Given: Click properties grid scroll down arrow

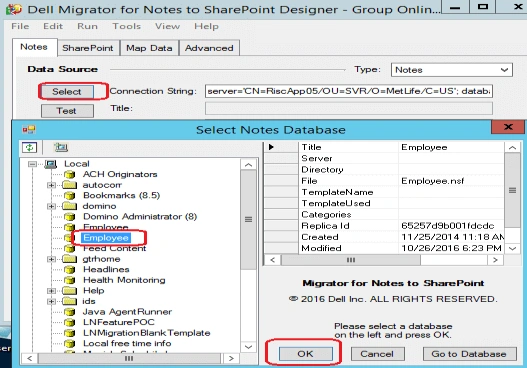Looking at the screenshot, I should click(x=512, y=248).
